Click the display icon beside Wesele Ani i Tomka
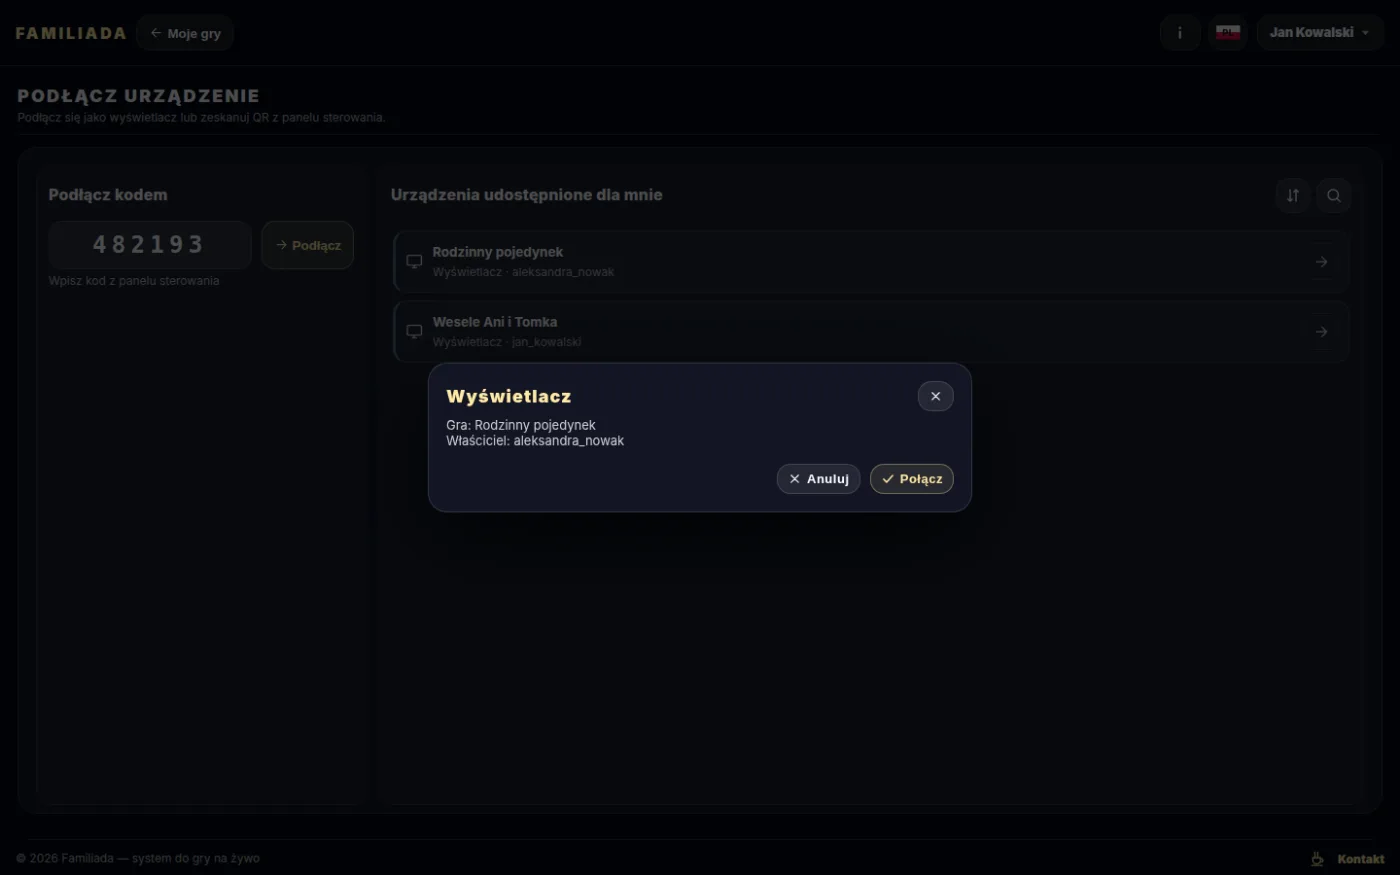Viewport: 1400px width, 875px height. click(x=414, y=332)
